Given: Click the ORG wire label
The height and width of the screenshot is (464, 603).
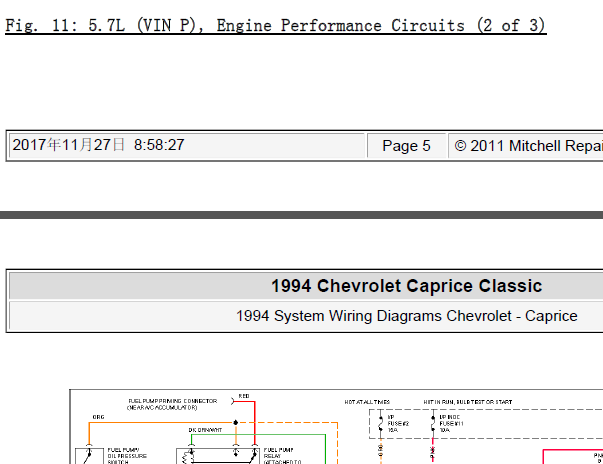Looking at the screenshot, I should click(98, 417).
